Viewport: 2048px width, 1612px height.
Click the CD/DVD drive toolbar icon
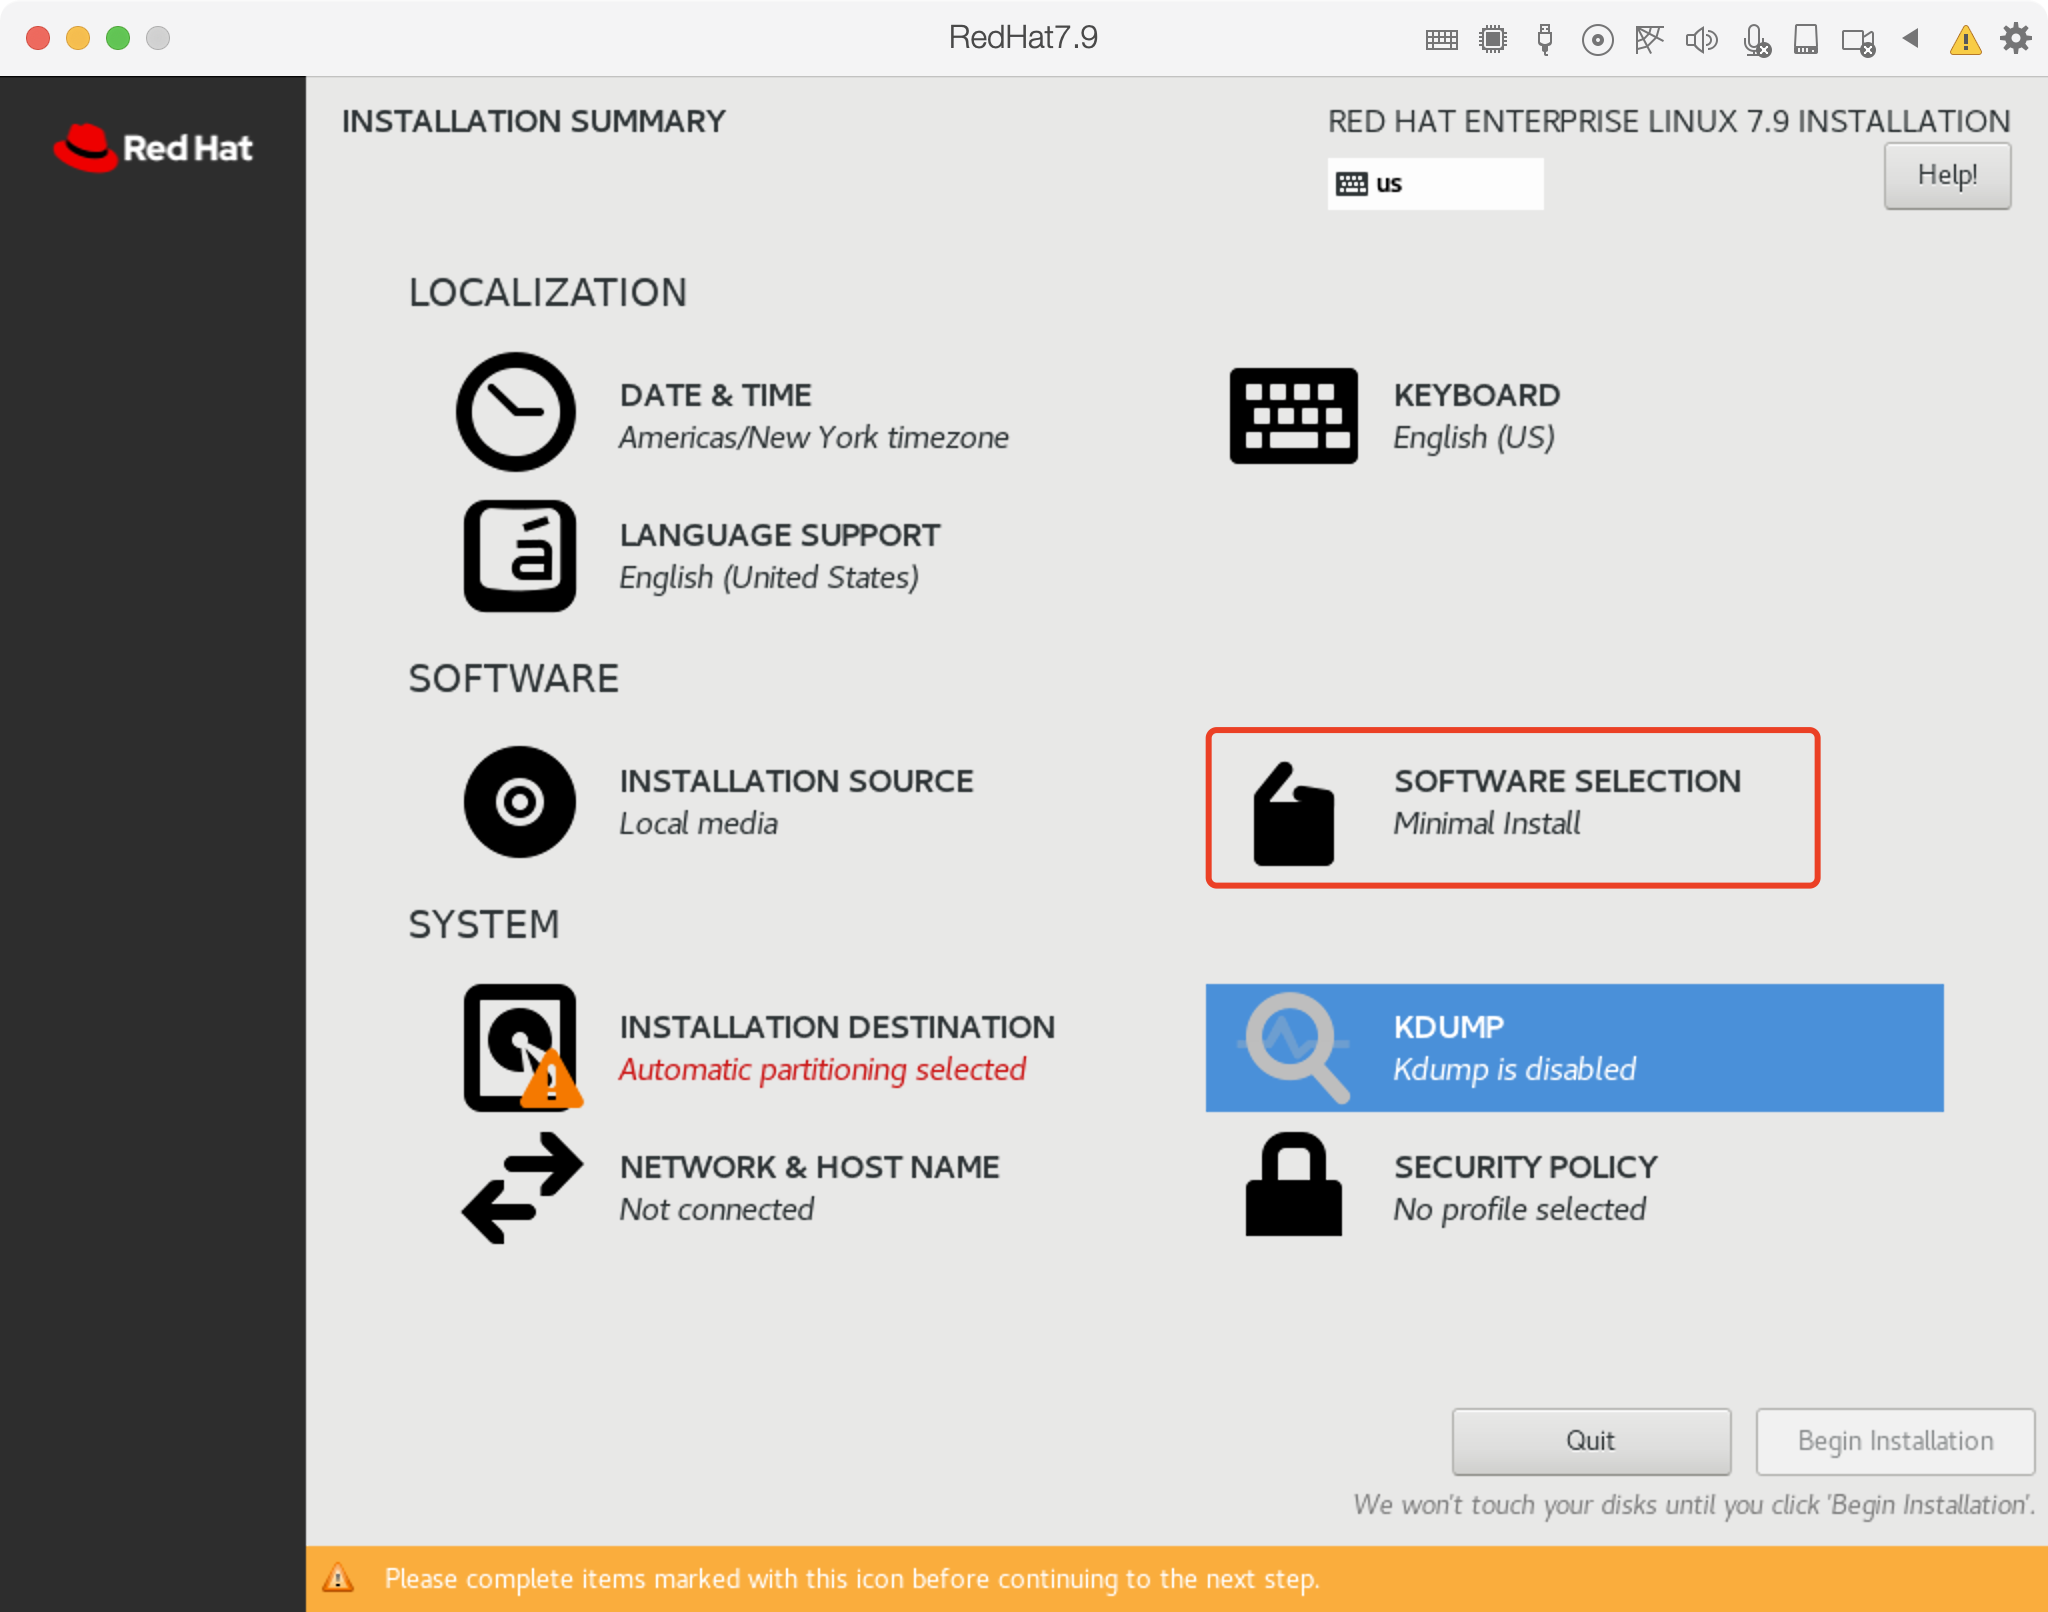[1597, 40]
